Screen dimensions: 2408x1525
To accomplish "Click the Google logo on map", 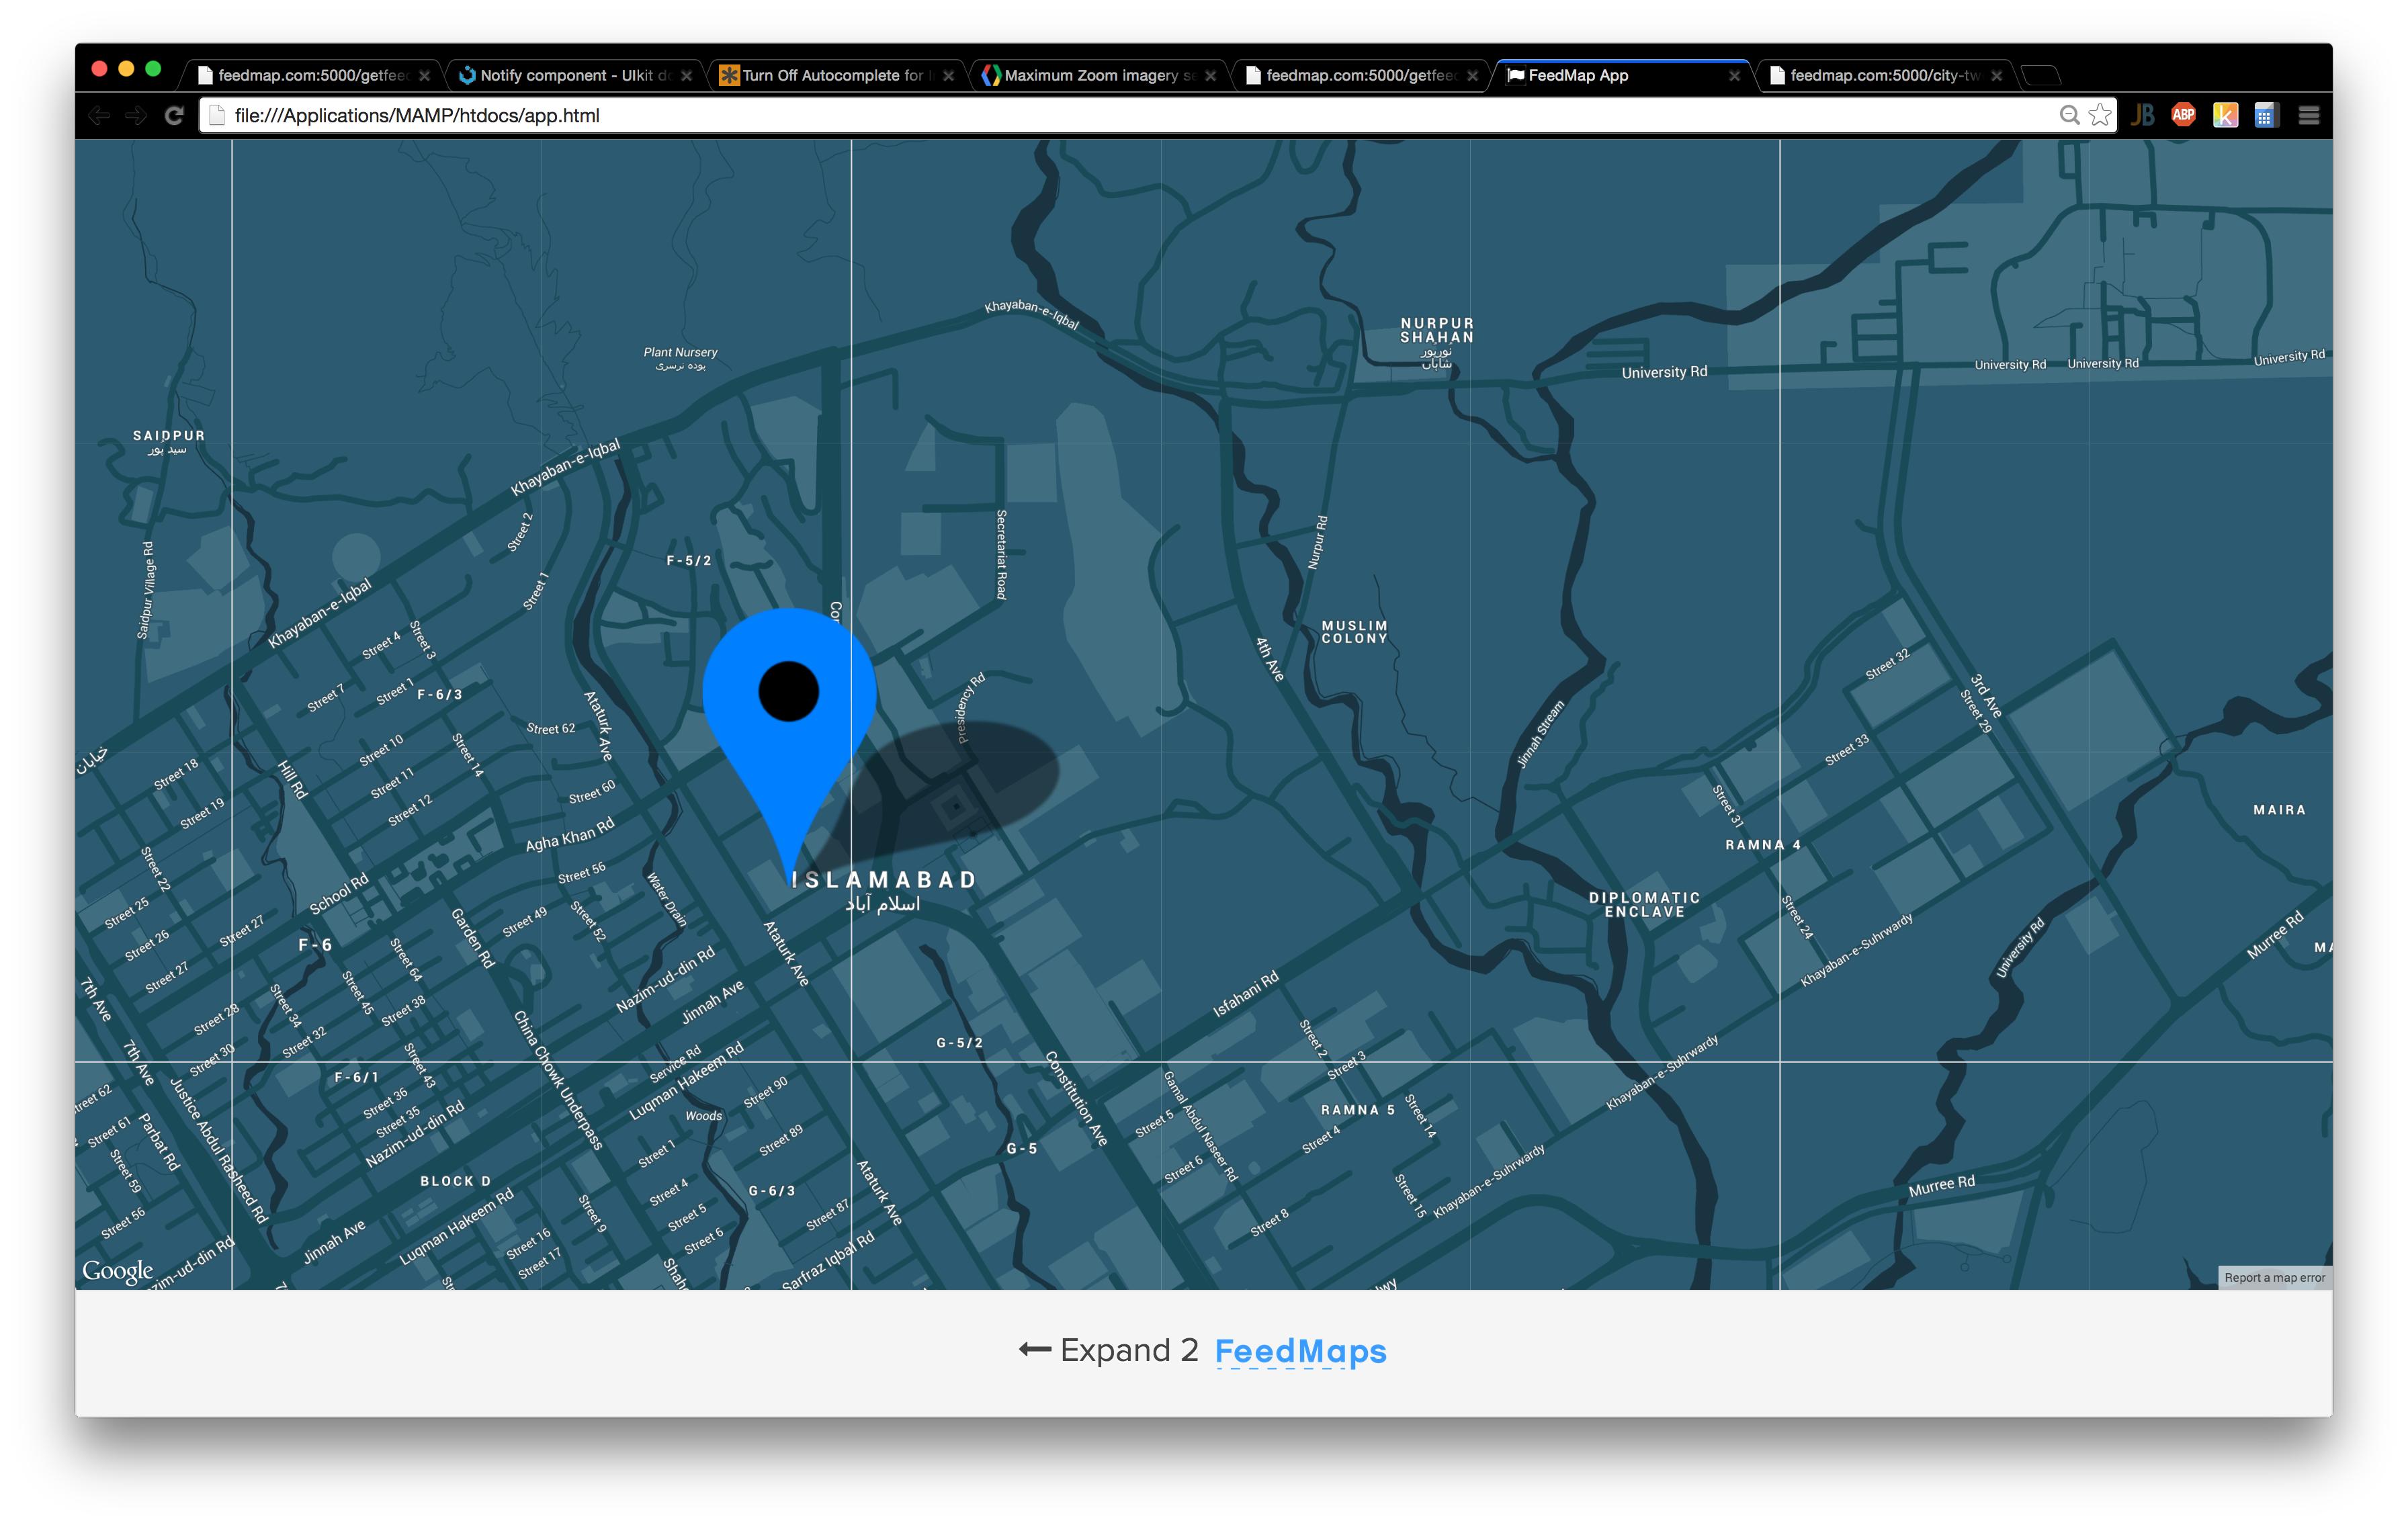I will point(118,1270).
